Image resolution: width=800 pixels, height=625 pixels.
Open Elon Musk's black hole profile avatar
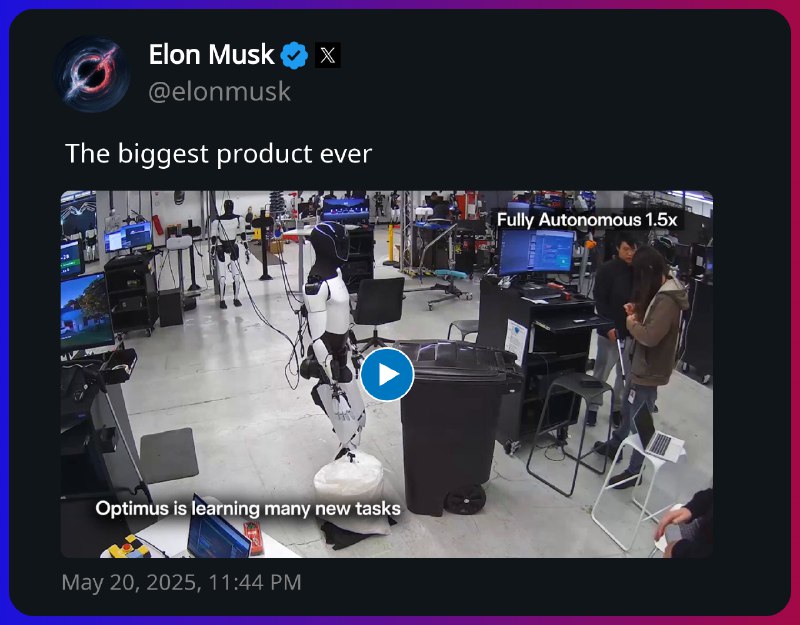click(92, 74)
